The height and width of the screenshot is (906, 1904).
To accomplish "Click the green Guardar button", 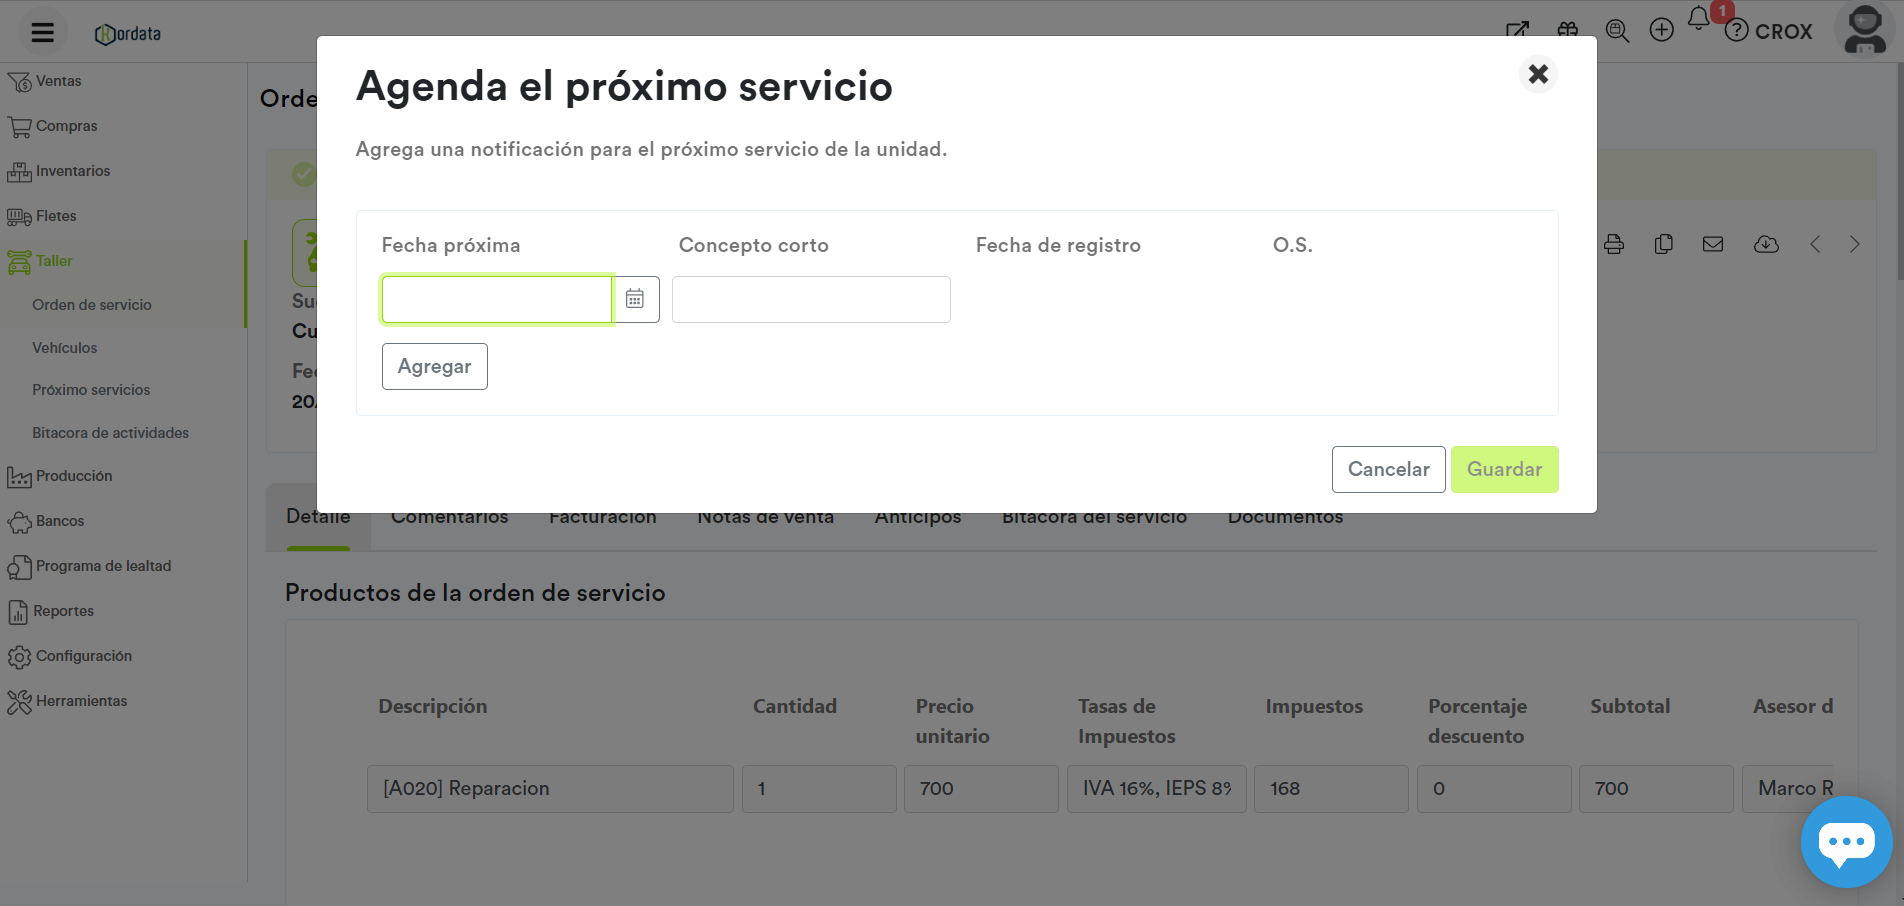I will click(x=1504, y=469).
